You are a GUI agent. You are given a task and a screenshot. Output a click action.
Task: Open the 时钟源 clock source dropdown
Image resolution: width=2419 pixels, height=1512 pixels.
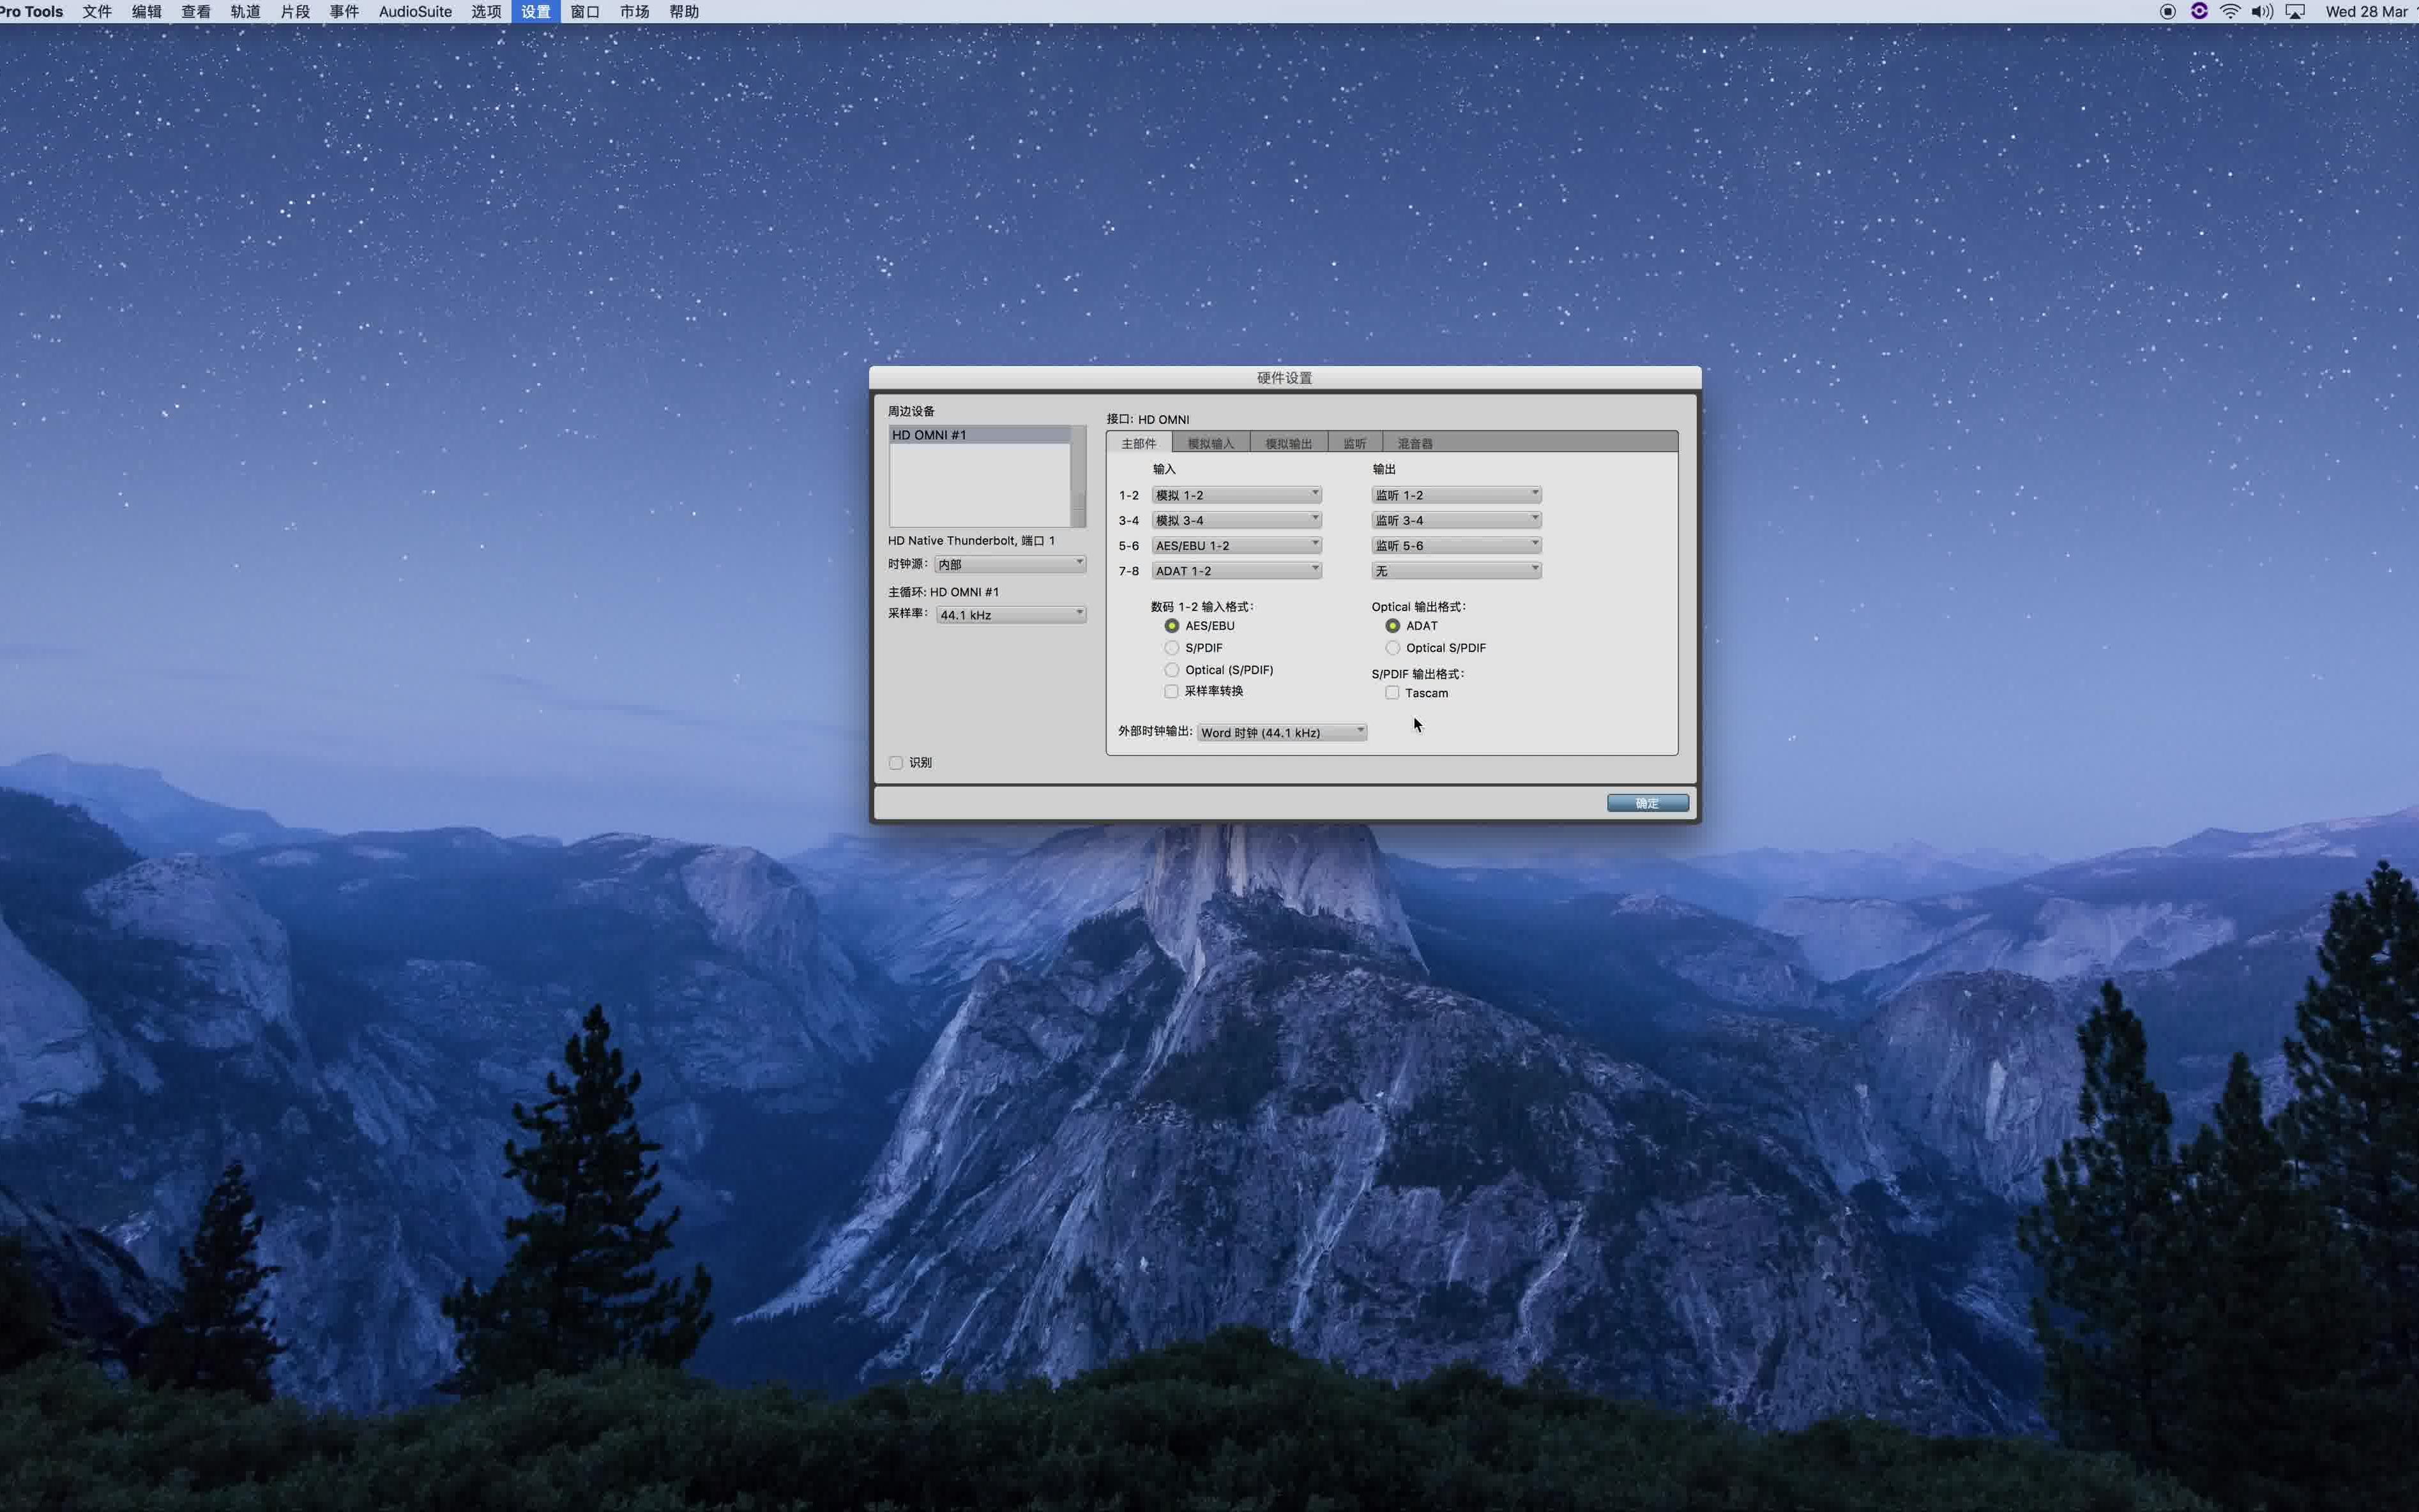pos(1010,564)
